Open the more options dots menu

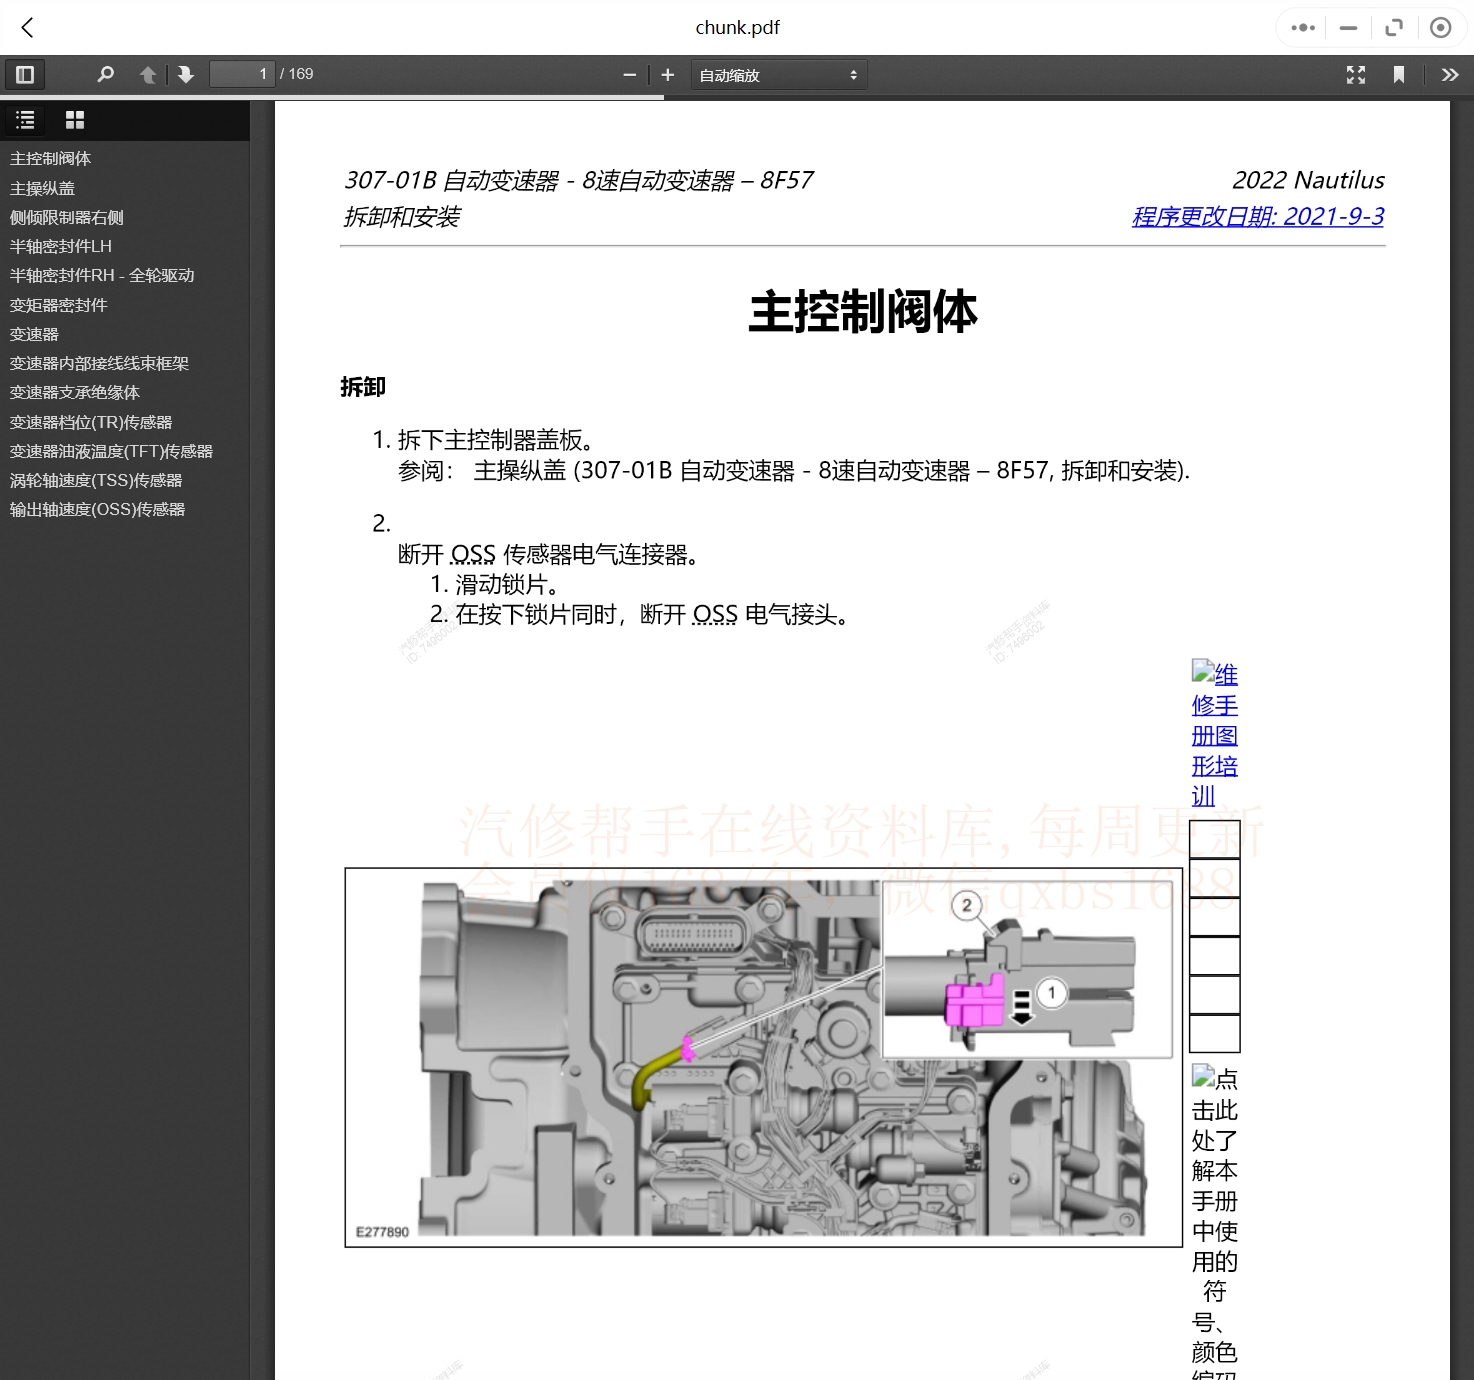coord(1301,28)
